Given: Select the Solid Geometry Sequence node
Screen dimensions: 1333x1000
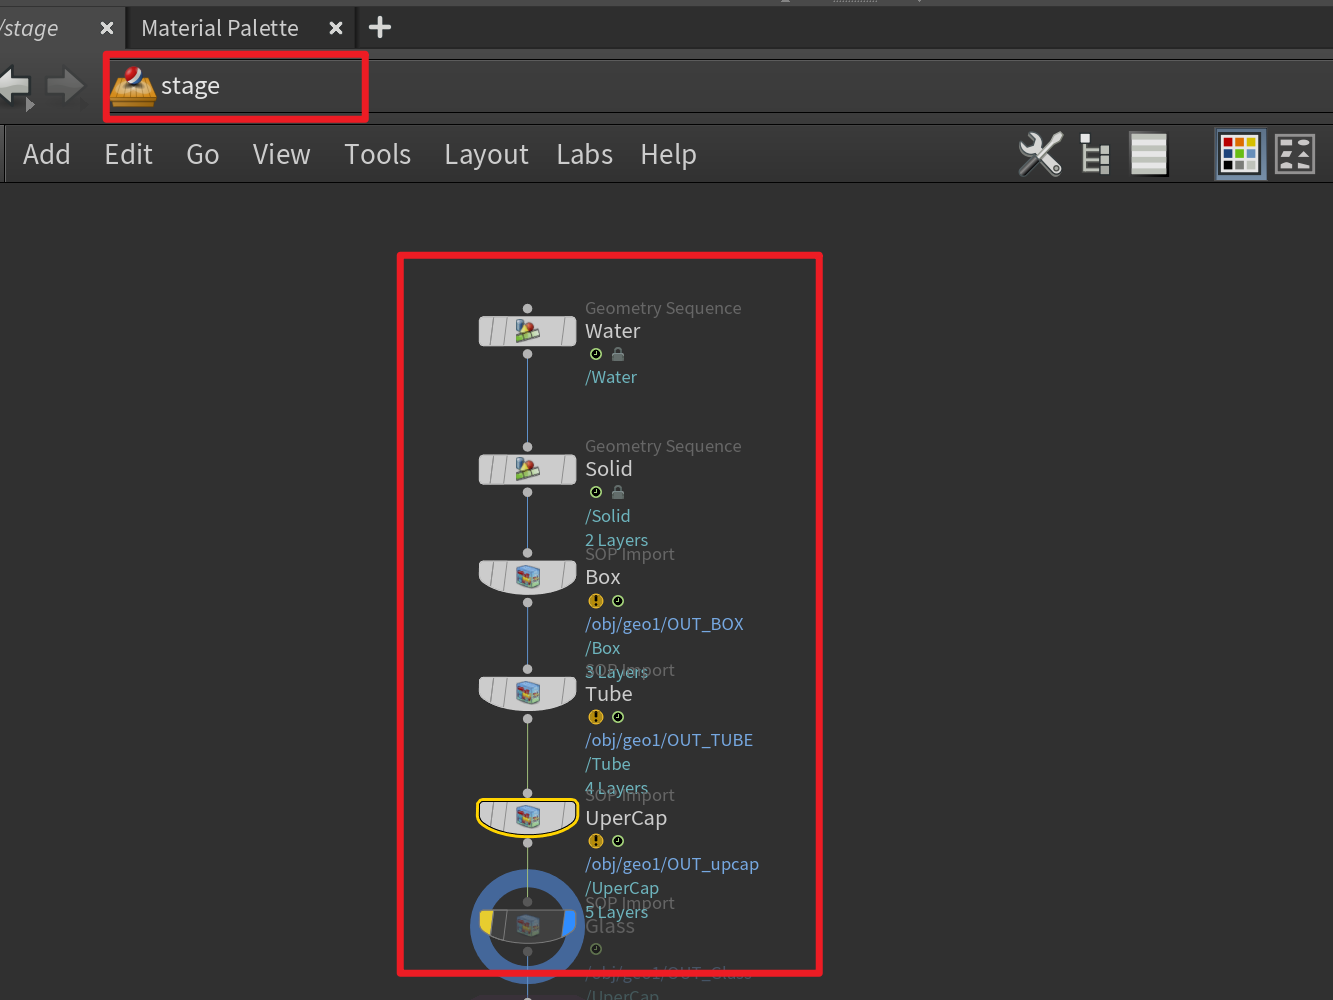Looking at the screenshot, I should click(x=528, y=469).
